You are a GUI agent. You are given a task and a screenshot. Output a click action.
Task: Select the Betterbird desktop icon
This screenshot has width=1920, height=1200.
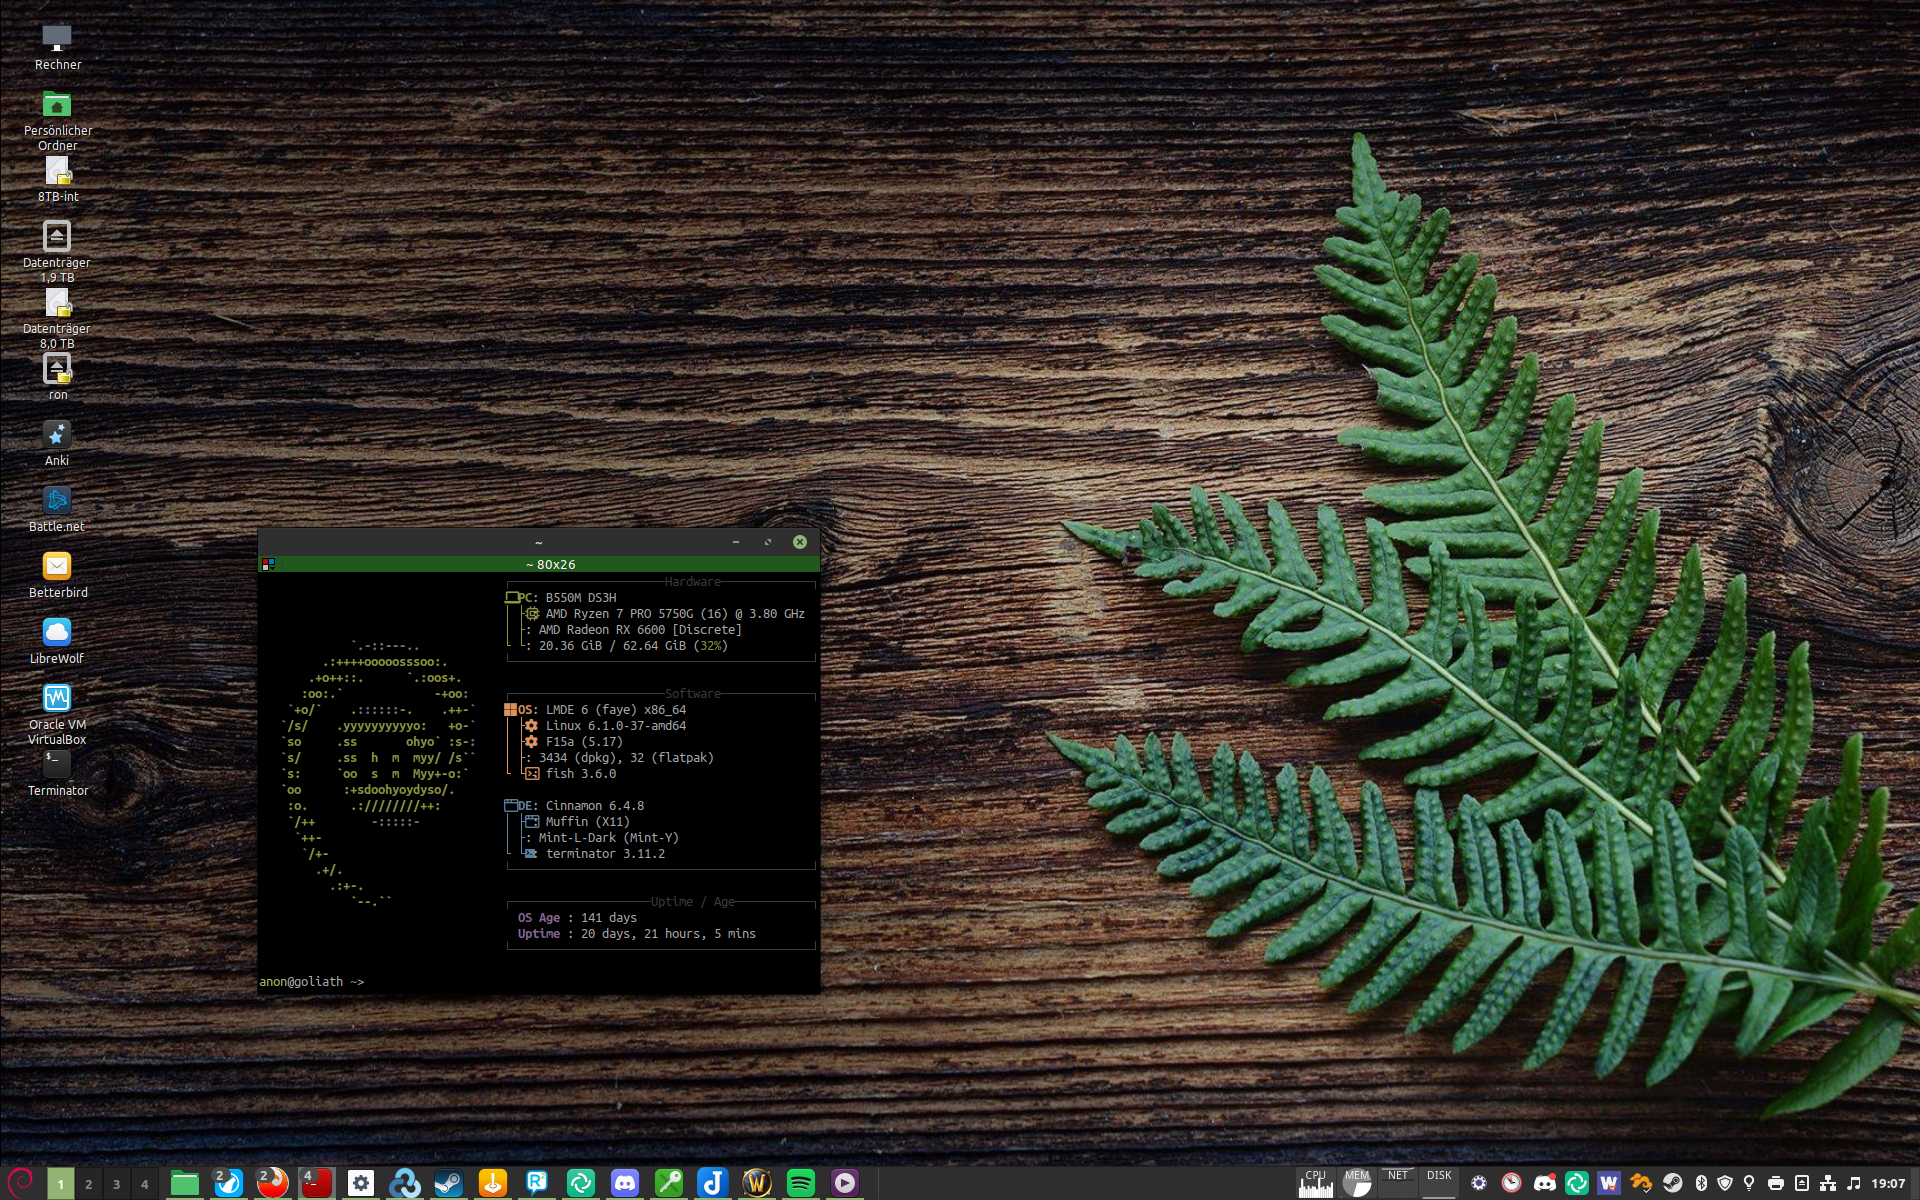[57, 576]
